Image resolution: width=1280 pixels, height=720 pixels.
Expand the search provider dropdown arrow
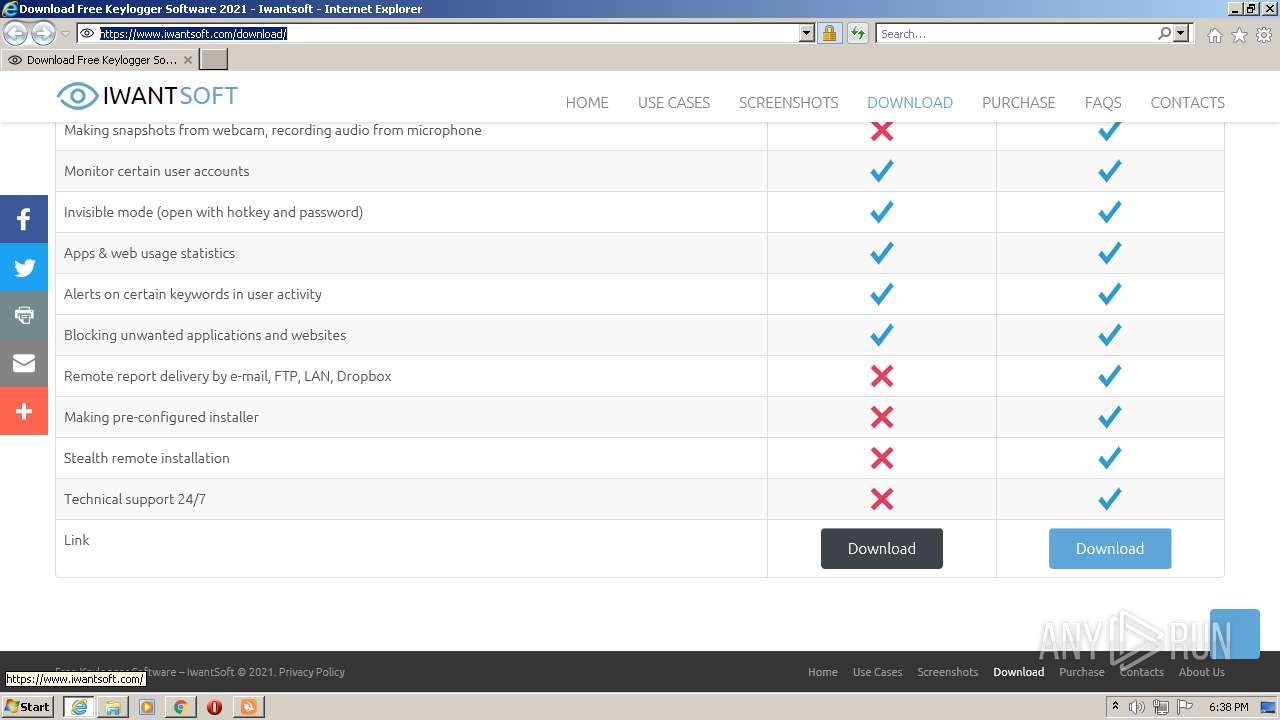(1181, 34)
